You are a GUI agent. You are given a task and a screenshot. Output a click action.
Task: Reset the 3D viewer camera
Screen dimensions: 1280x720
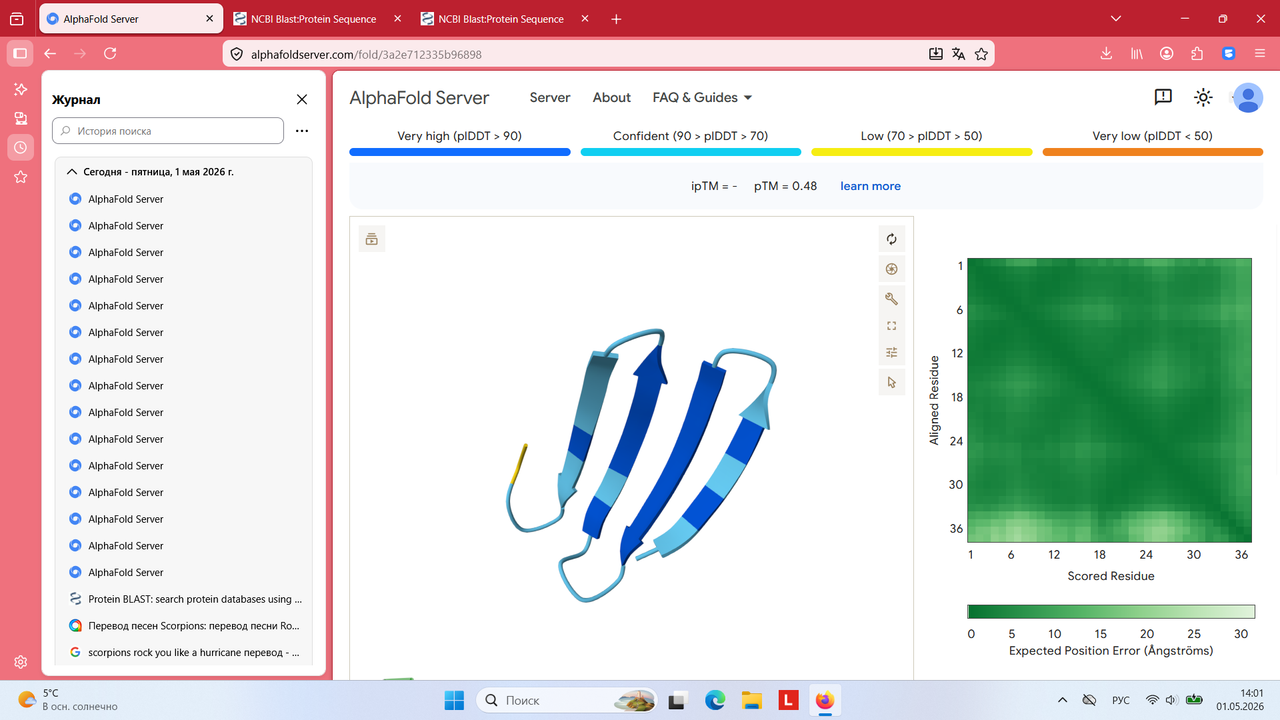click(891, 239)
